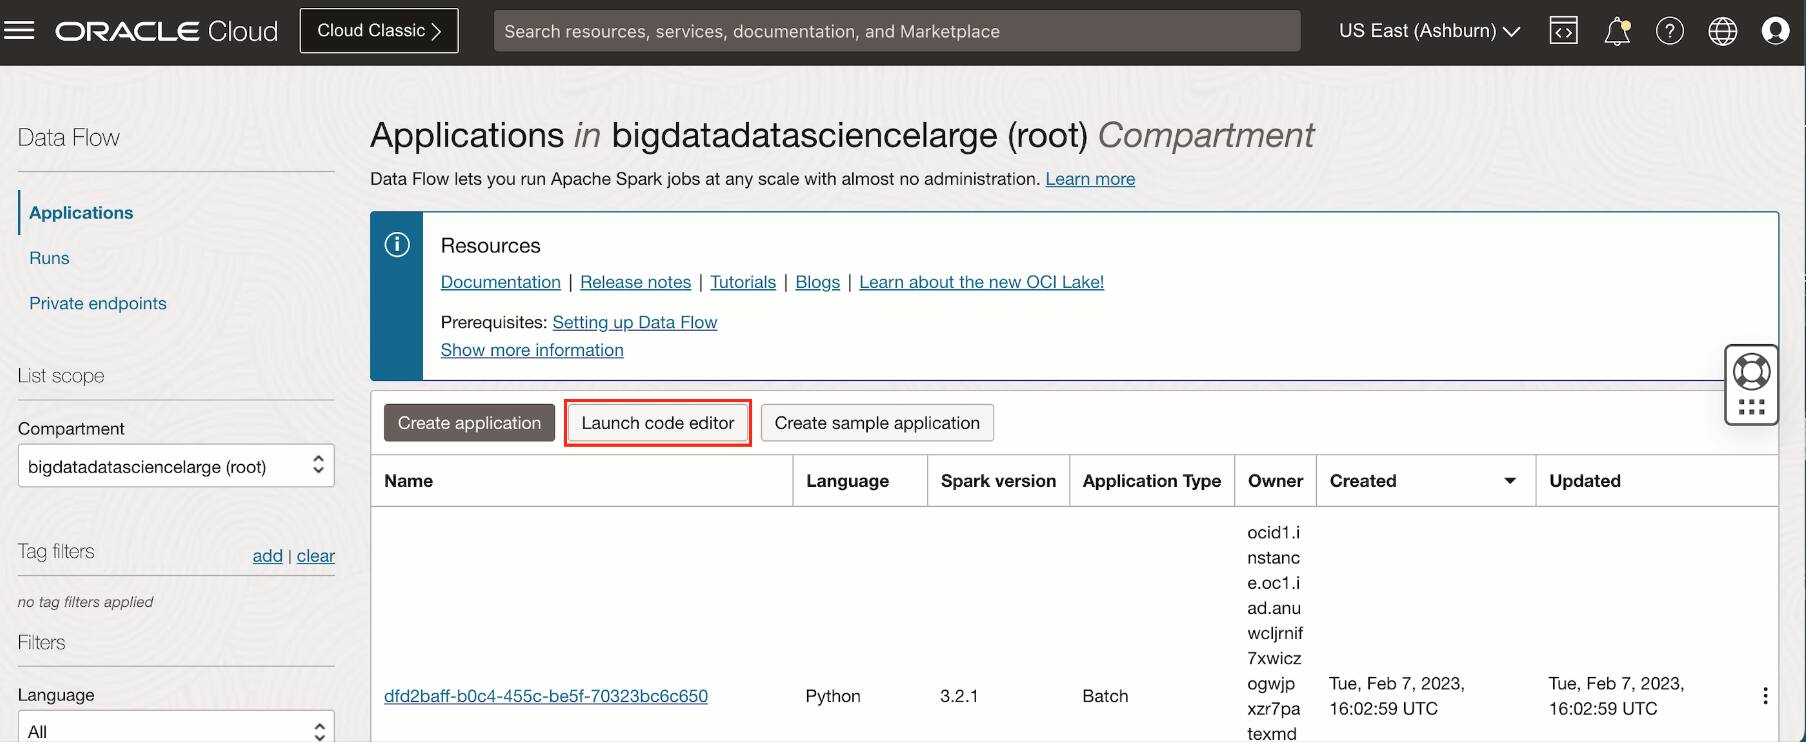The height and width of the screenshot is (742, 1808).
Task: Open the Documentation link
Action: (501, 282)
